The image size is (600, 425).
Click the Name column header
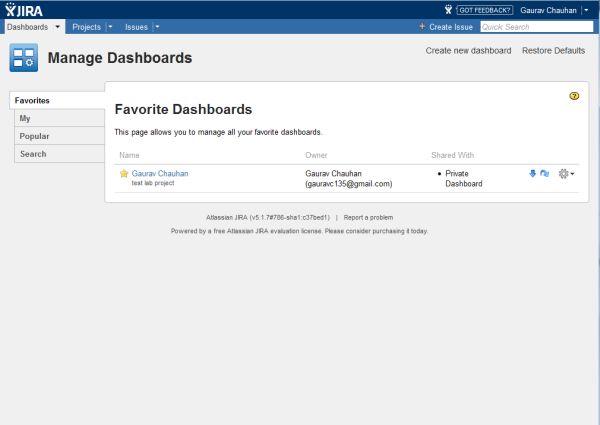point(129,155)
